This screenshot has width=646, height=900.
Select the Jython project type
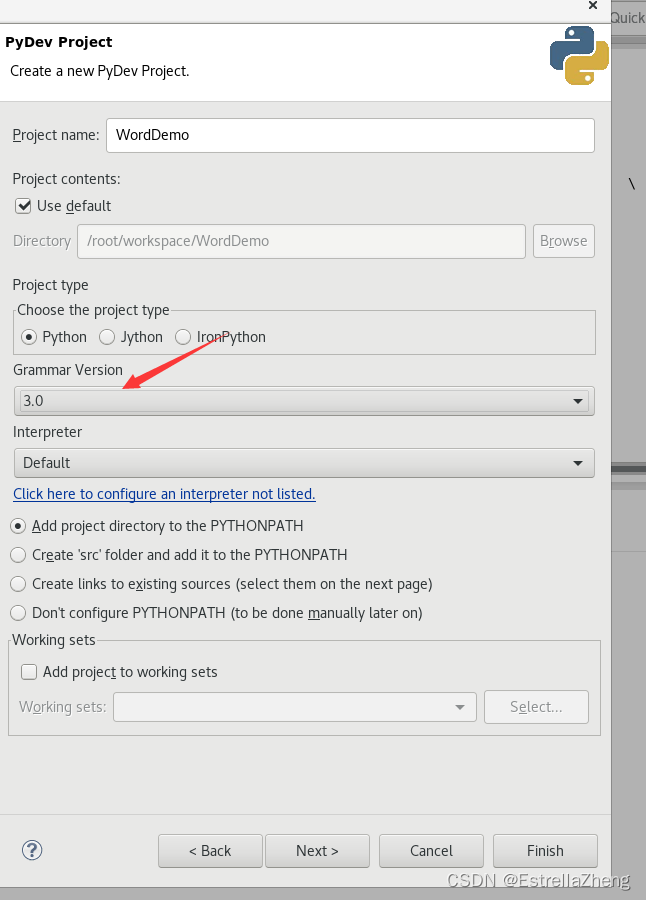point(107,337)
